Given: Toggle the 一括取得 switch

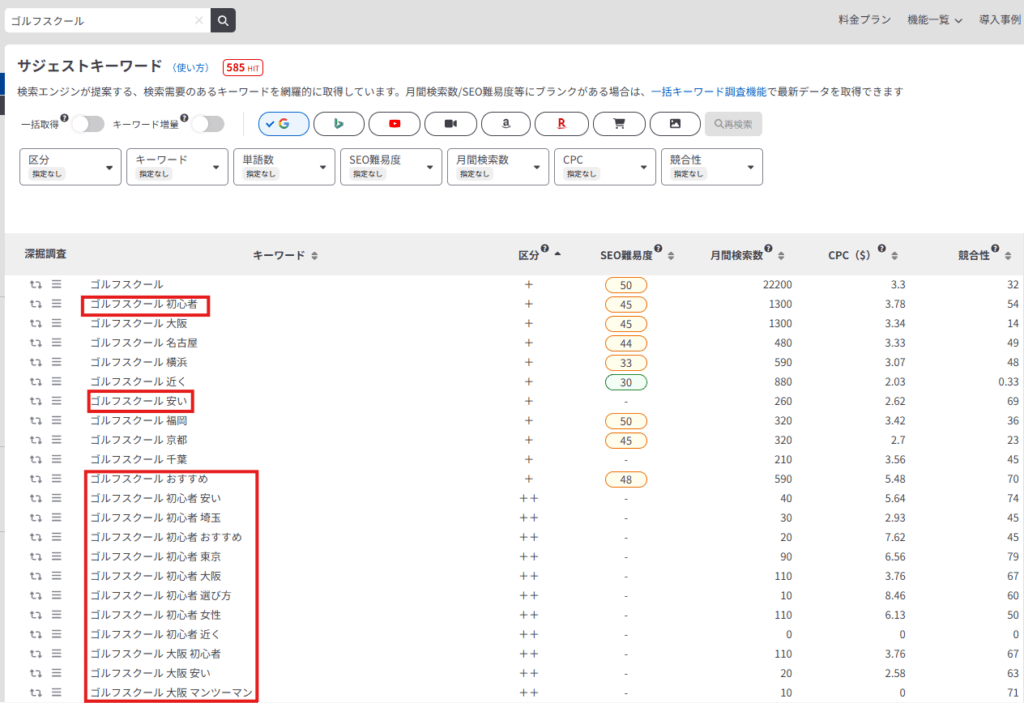Looking at the screenshot, I should coord(88,124).
